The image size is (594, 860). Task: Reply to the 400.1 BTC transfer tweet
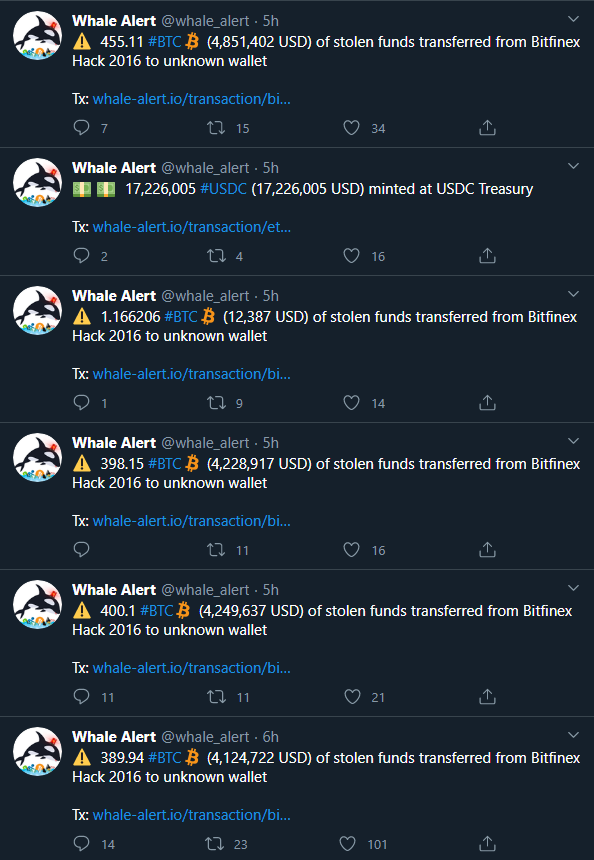point(81,697)
